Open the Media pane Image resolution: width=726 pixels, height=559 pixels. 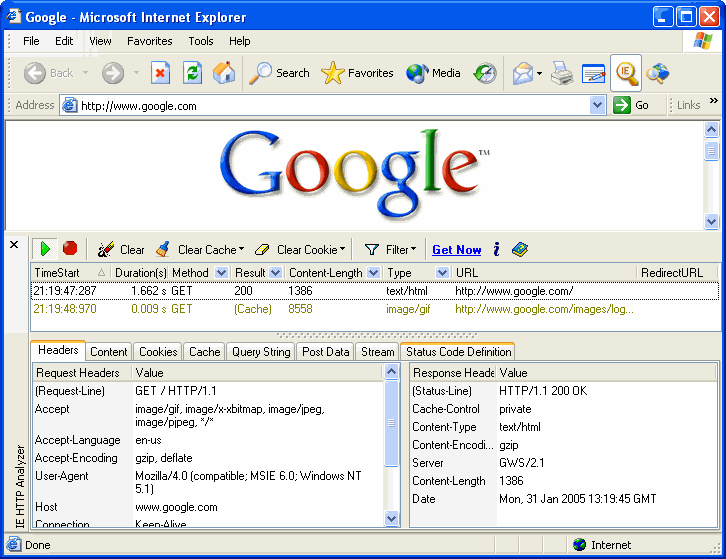pos(433,73)
